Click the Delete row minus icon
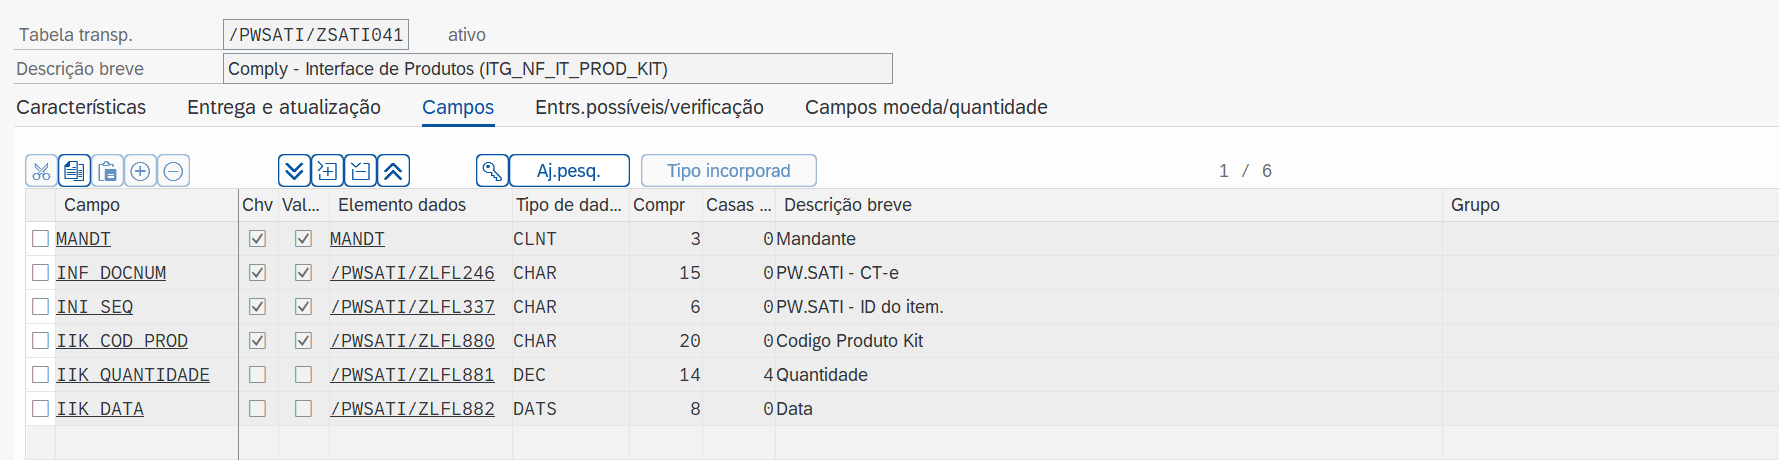This screenshot has width=1779, height=460. 173,171
